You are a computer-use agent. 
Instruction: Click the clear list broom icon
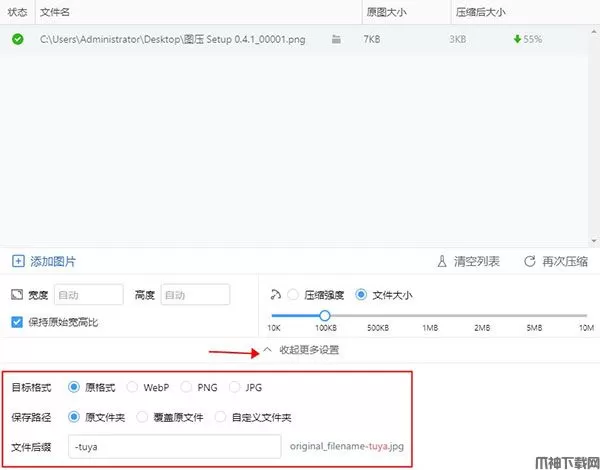click(x=441, y=261)
